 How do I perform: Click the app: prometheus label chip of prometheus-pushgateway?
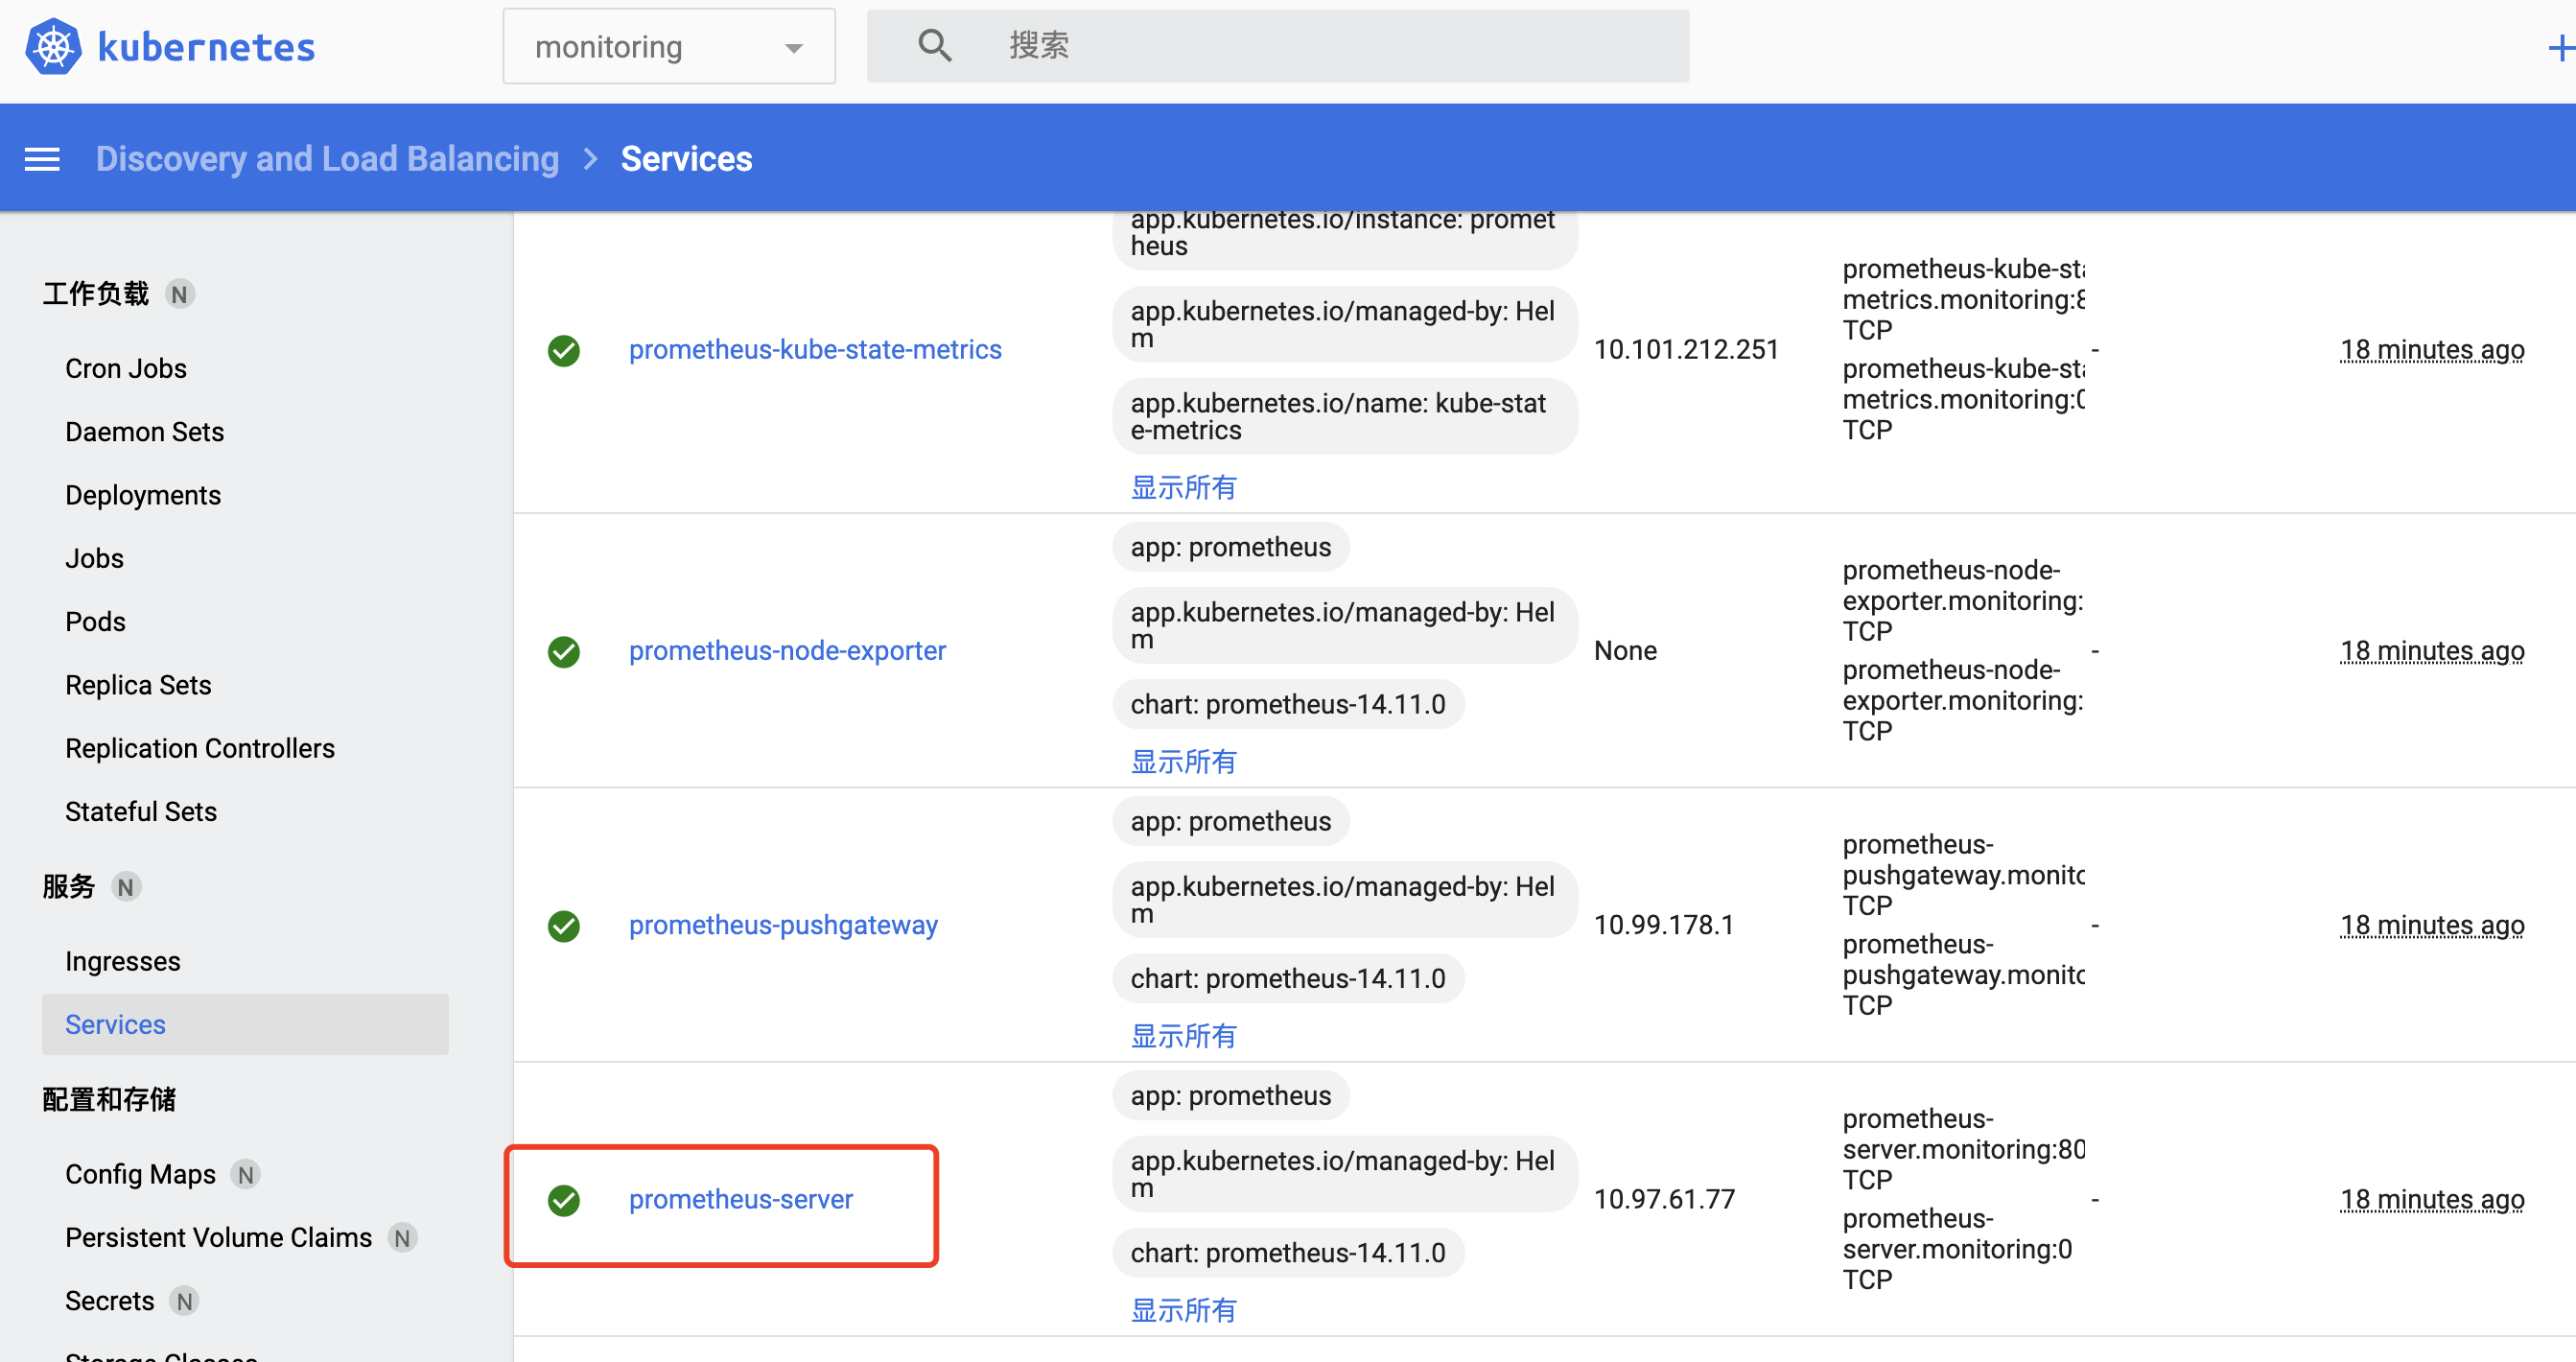1230,821
